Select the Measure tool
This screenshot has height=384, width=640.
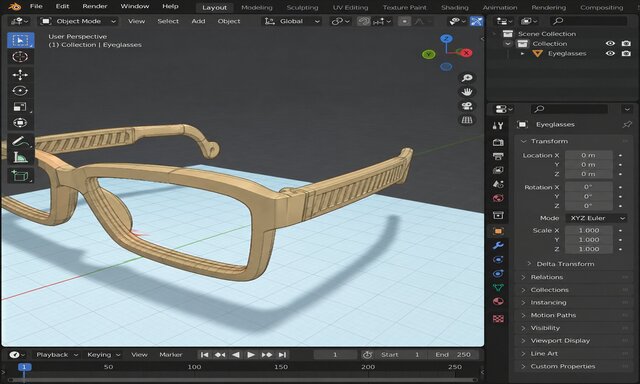(x=20, y=157)
